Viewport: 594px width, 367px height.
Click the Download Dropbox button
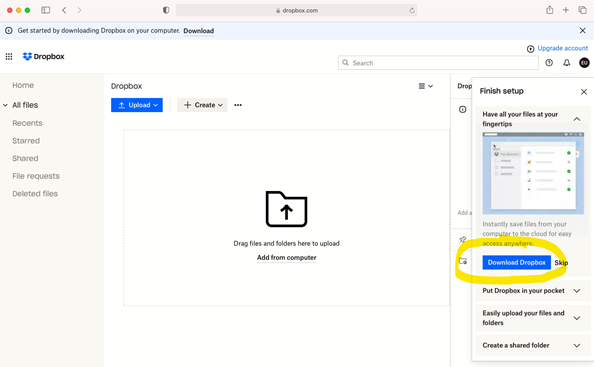pos(516,262)
